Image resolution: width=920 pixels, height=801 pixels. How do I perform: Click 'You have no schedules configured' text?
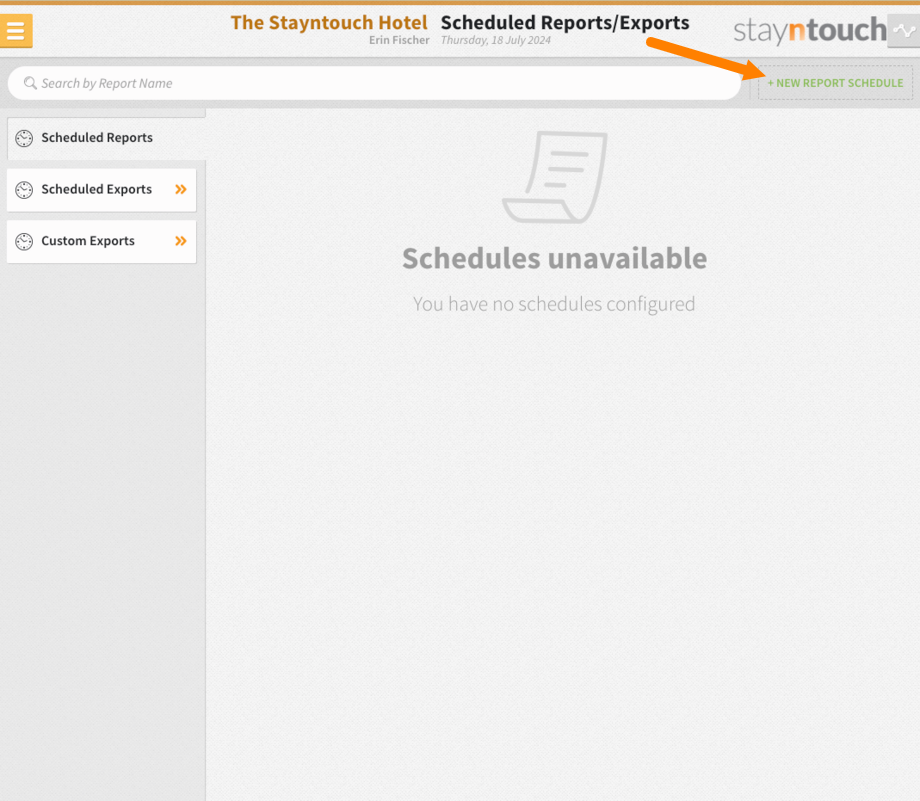click(x=554, y=304)
